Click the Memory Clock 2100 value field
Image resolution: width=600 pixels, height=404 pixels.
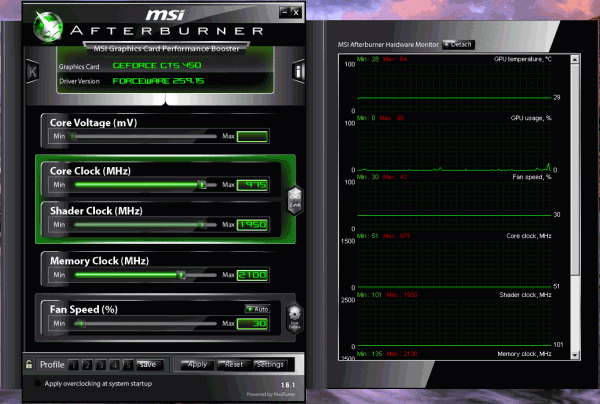pyautogui.click(x=252, y=275)
